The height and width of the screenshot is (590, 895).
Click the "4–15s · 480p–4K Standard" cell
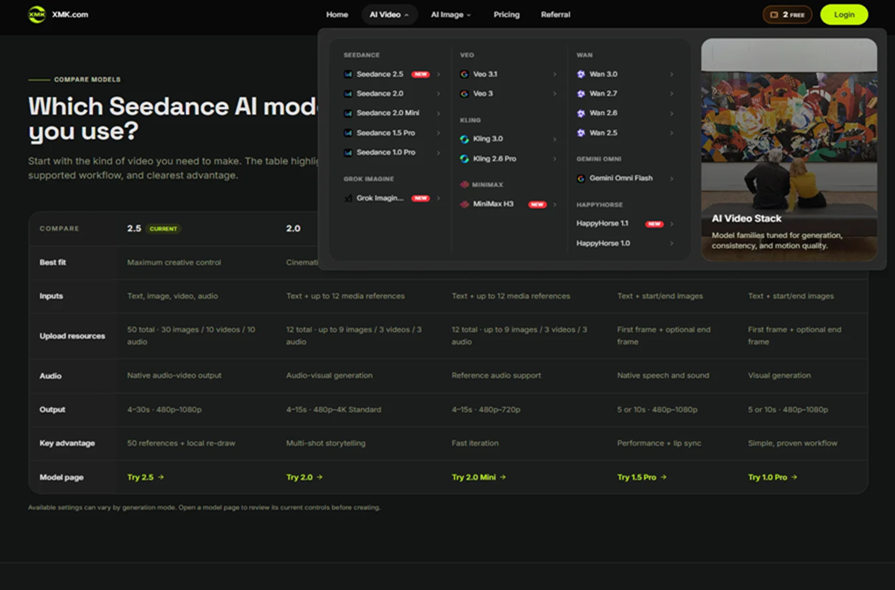pos(333,410)
